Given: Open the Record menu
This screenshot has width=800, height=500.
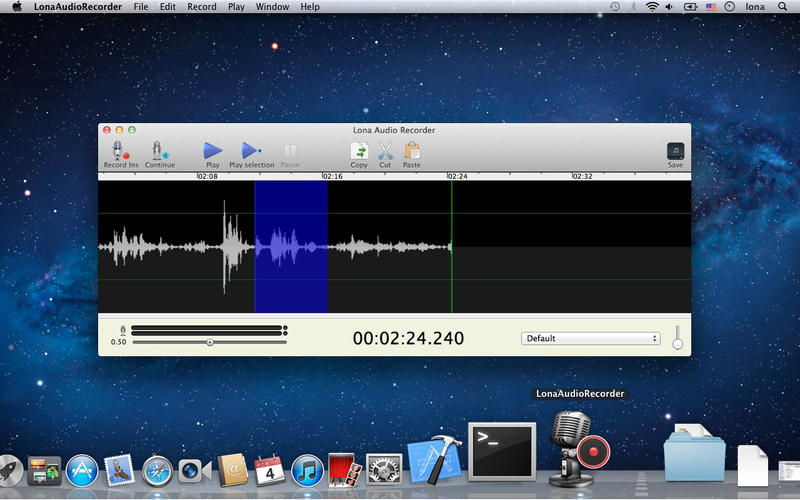Looking at the screenshot, I should tap(201, 7).
